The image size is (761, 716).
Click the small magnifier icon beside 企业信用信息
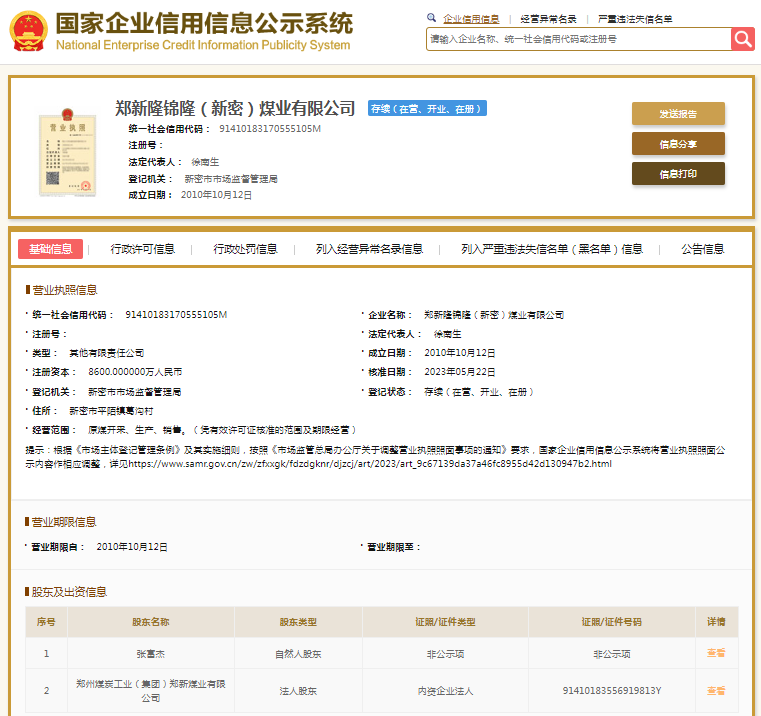pos(432,18)
